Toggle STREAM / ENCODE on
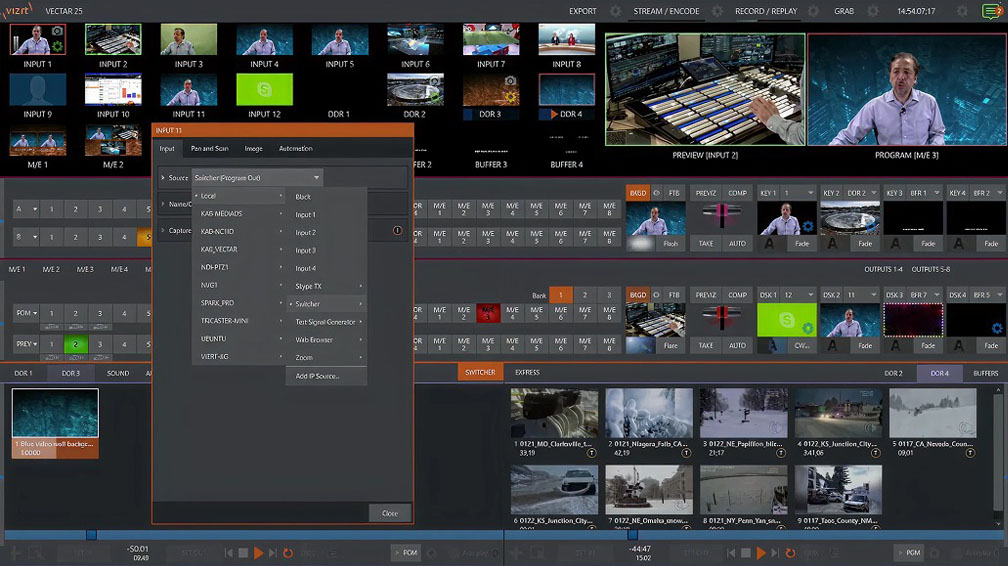 pyautogui.click(x=666, y=11)
